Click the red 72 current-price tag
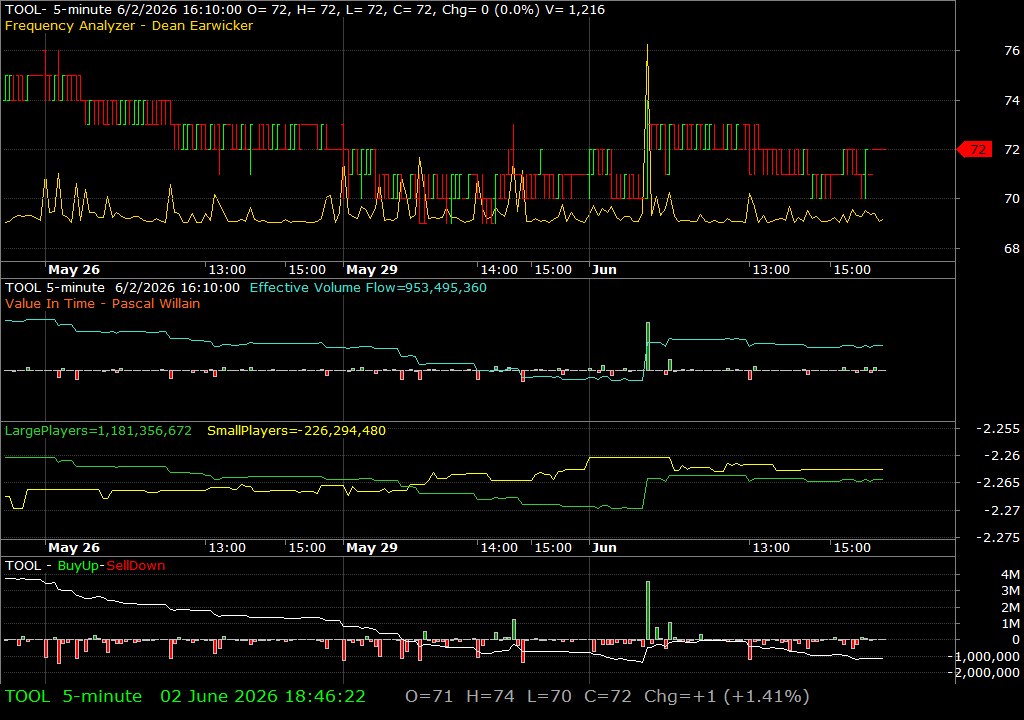 (x=974, y=150)
